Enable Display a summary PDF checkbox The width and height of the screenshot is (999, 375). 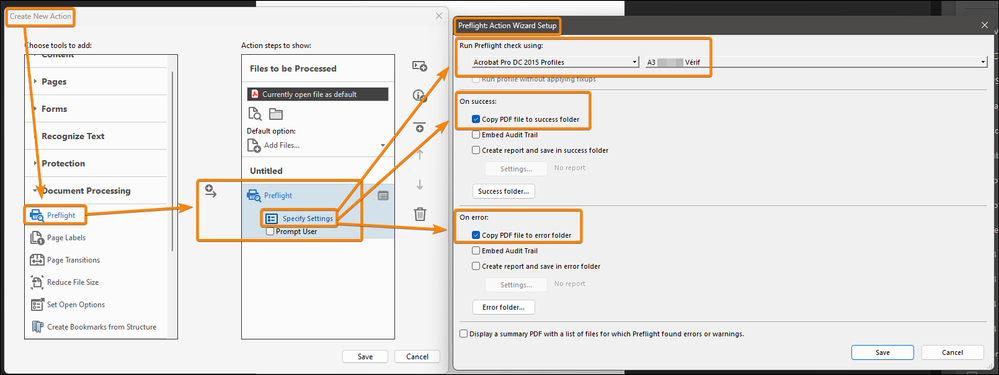click(463, 333)
